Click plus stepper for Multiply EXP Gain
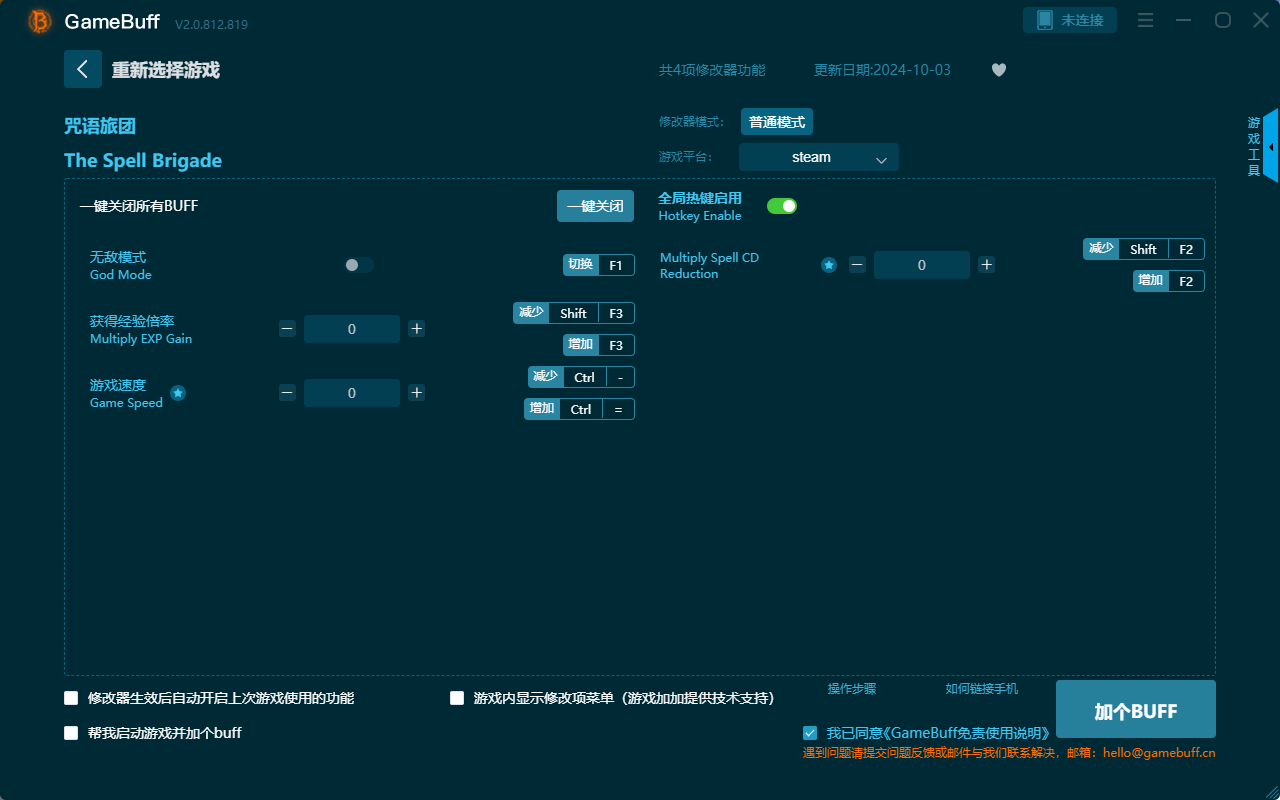The height and width of the screenshot is (800, 1280). coord(416,328)
